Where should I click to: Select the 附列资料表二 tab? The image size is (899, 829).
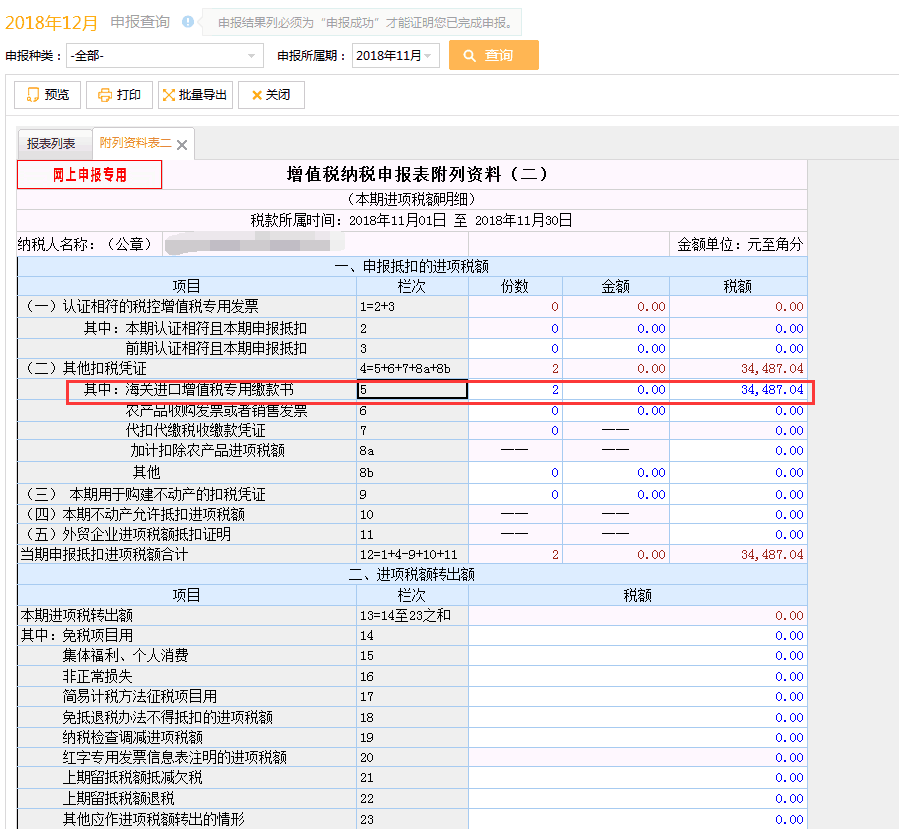coord(135,143)
